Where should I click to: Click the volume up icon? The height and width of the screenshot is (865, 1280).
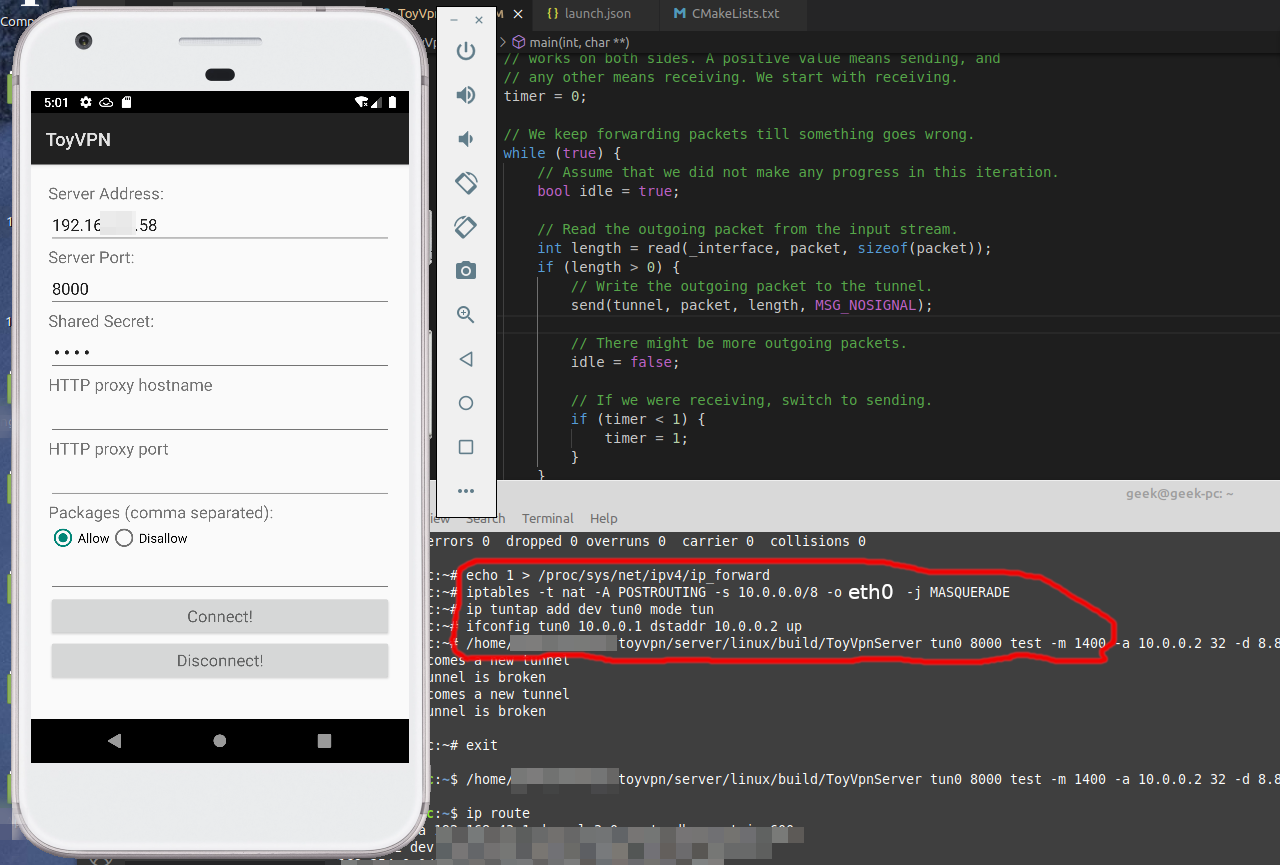[x=465, y=95]
